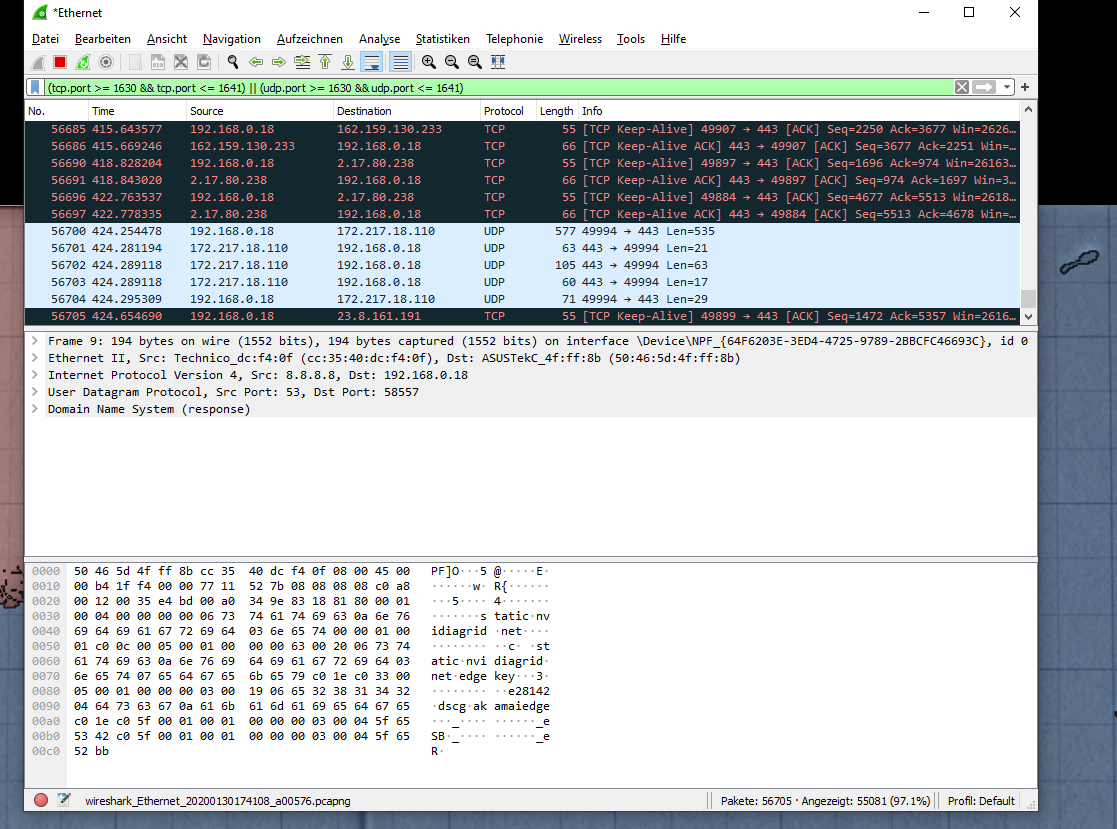Screen dimensions: 1117x829
Task: Expand Internet Protocol Version 4 row
Action: coord(35,375)
